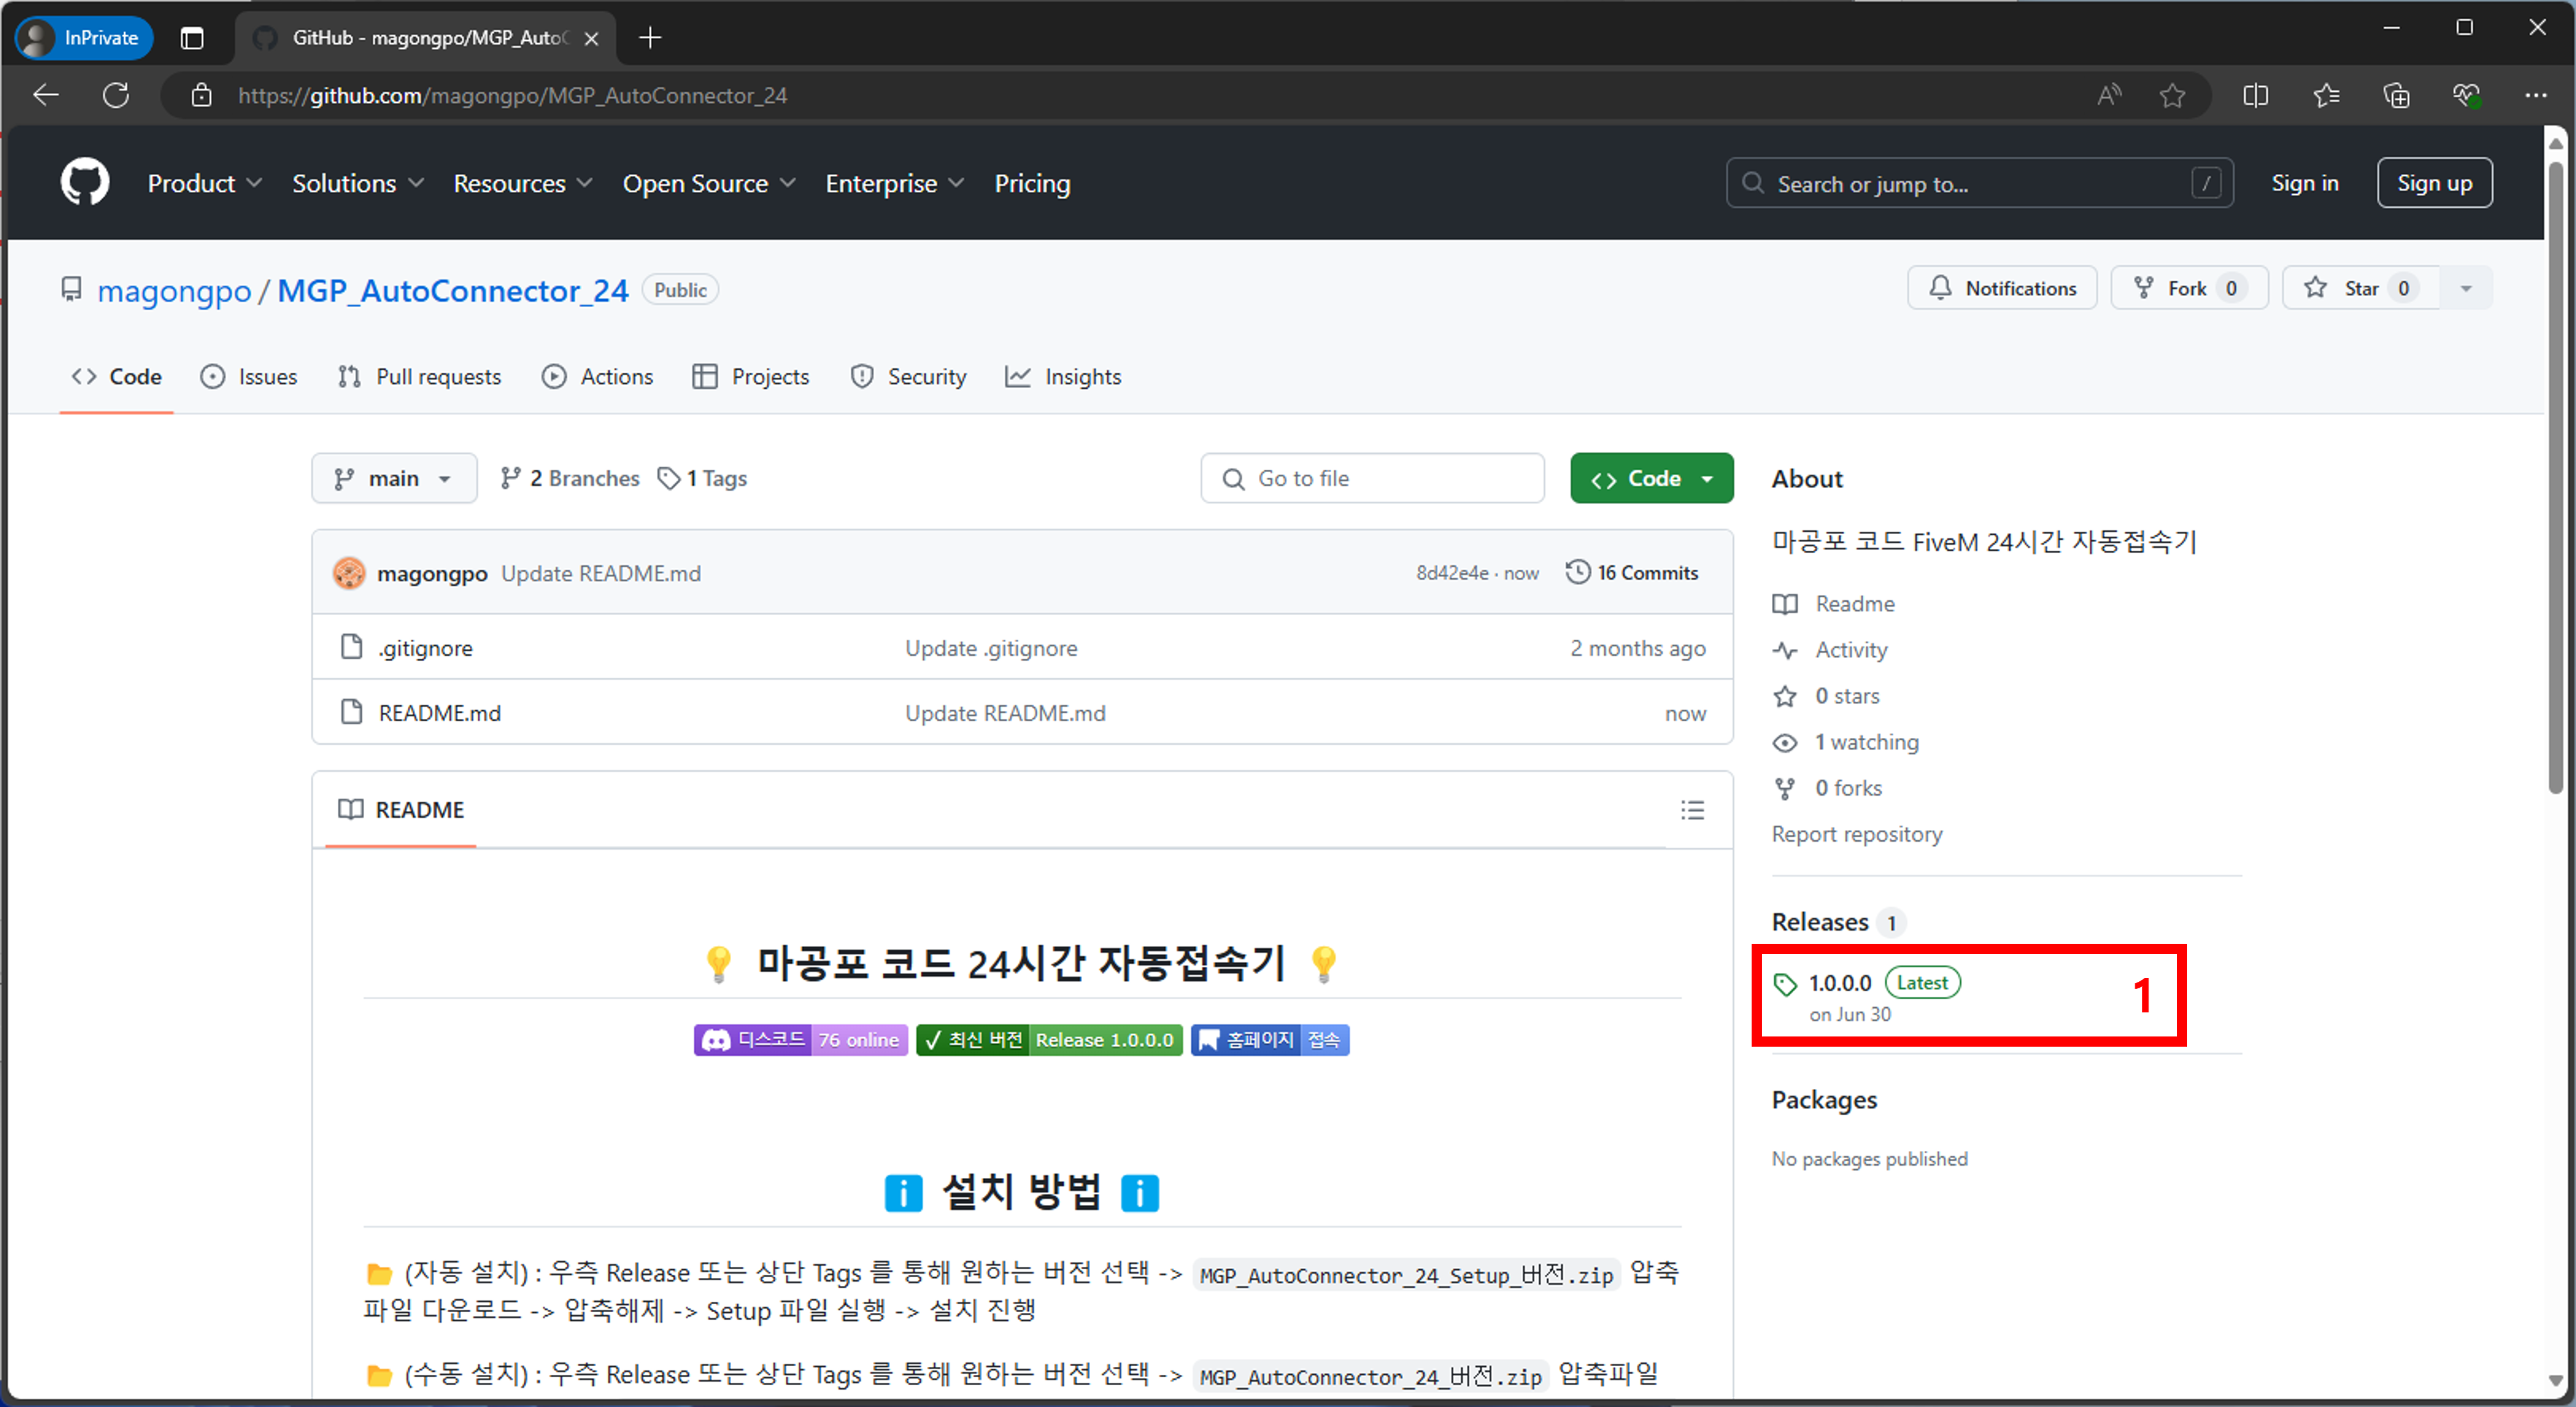Click the README outline list icon

1692,810
